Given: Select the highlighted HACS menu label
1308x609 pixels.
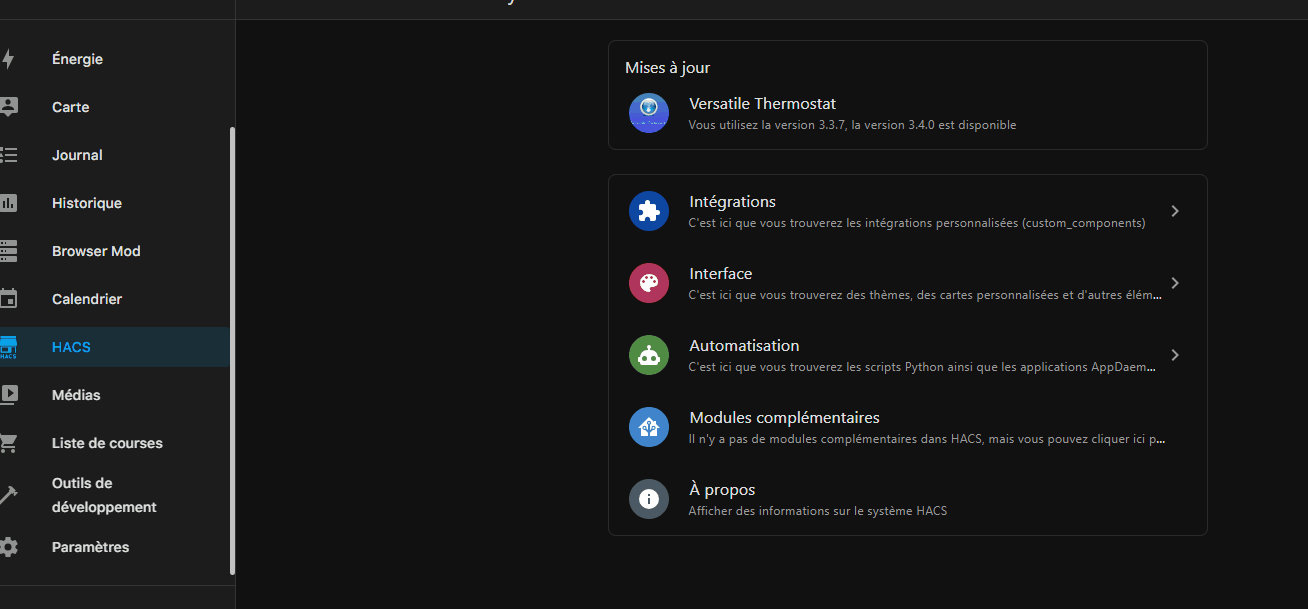Looking at the screenshot, I should click(x=71, y=347).
